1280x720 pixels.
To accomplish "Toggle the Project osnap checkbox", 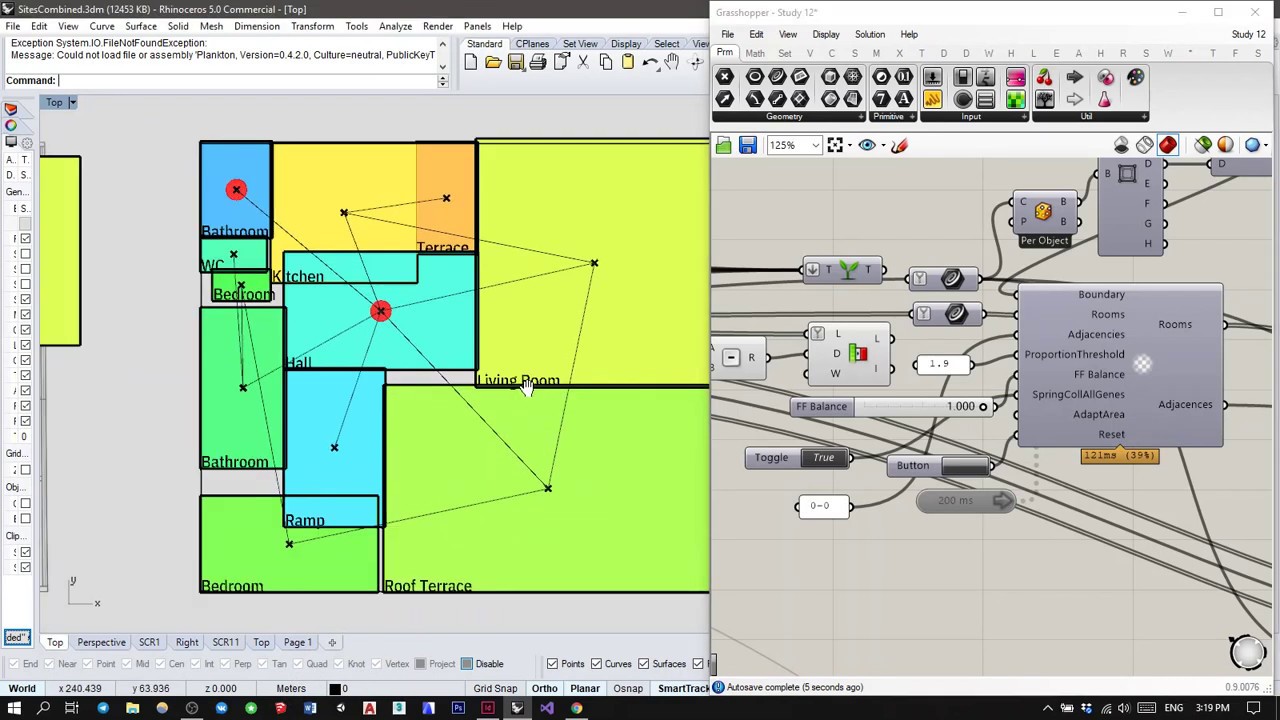I will coord(420,664).
